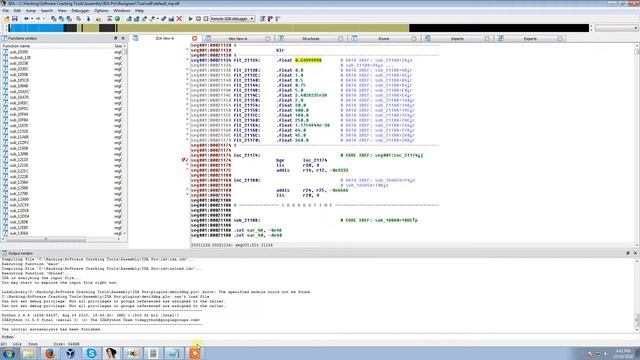Screen dimensions: 640x360
Task: Open the Options menu
Action: coord(101,11)
